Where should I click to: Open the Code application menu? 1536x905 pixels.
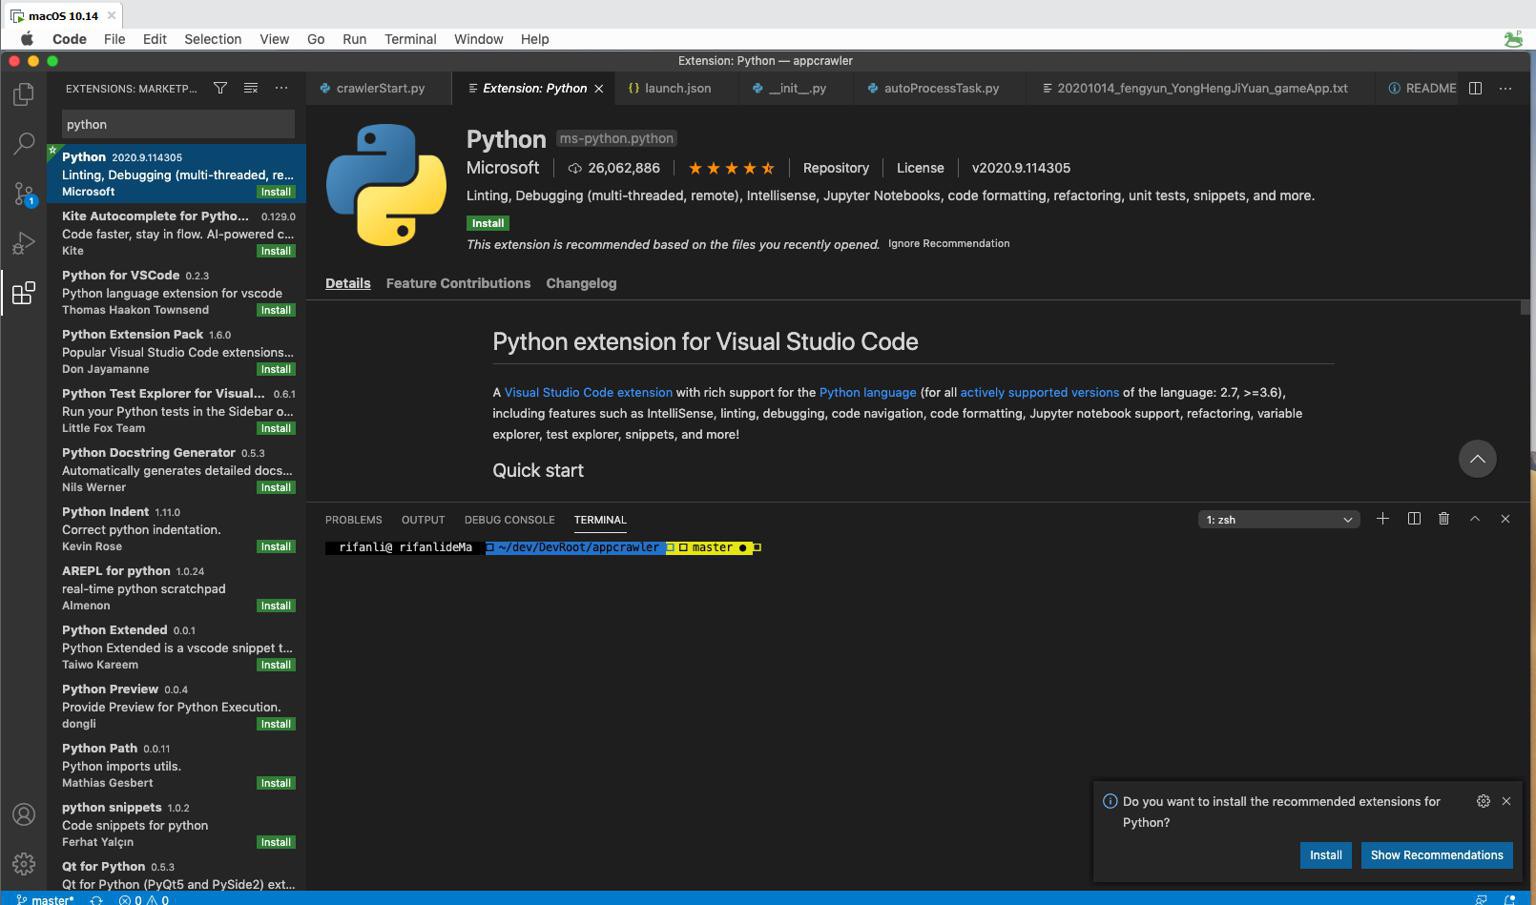point(69,39)
